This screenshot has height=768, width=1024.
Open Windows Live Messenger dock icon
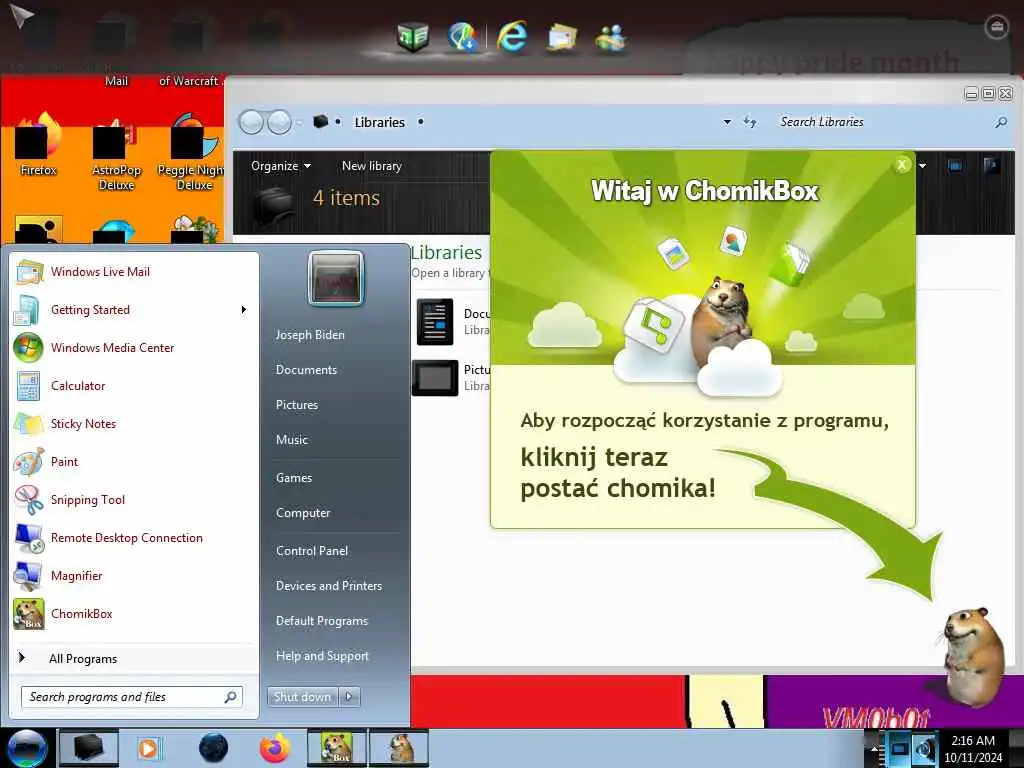coord(611,37)
